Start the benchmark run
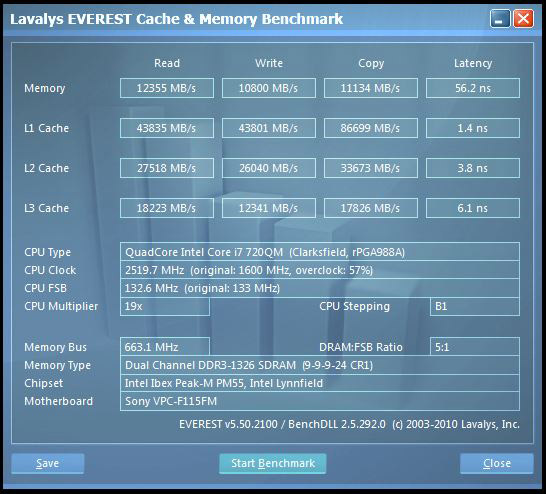Image resolution: width=546 pixels, height=494 pixels. [x=273, y=463]
